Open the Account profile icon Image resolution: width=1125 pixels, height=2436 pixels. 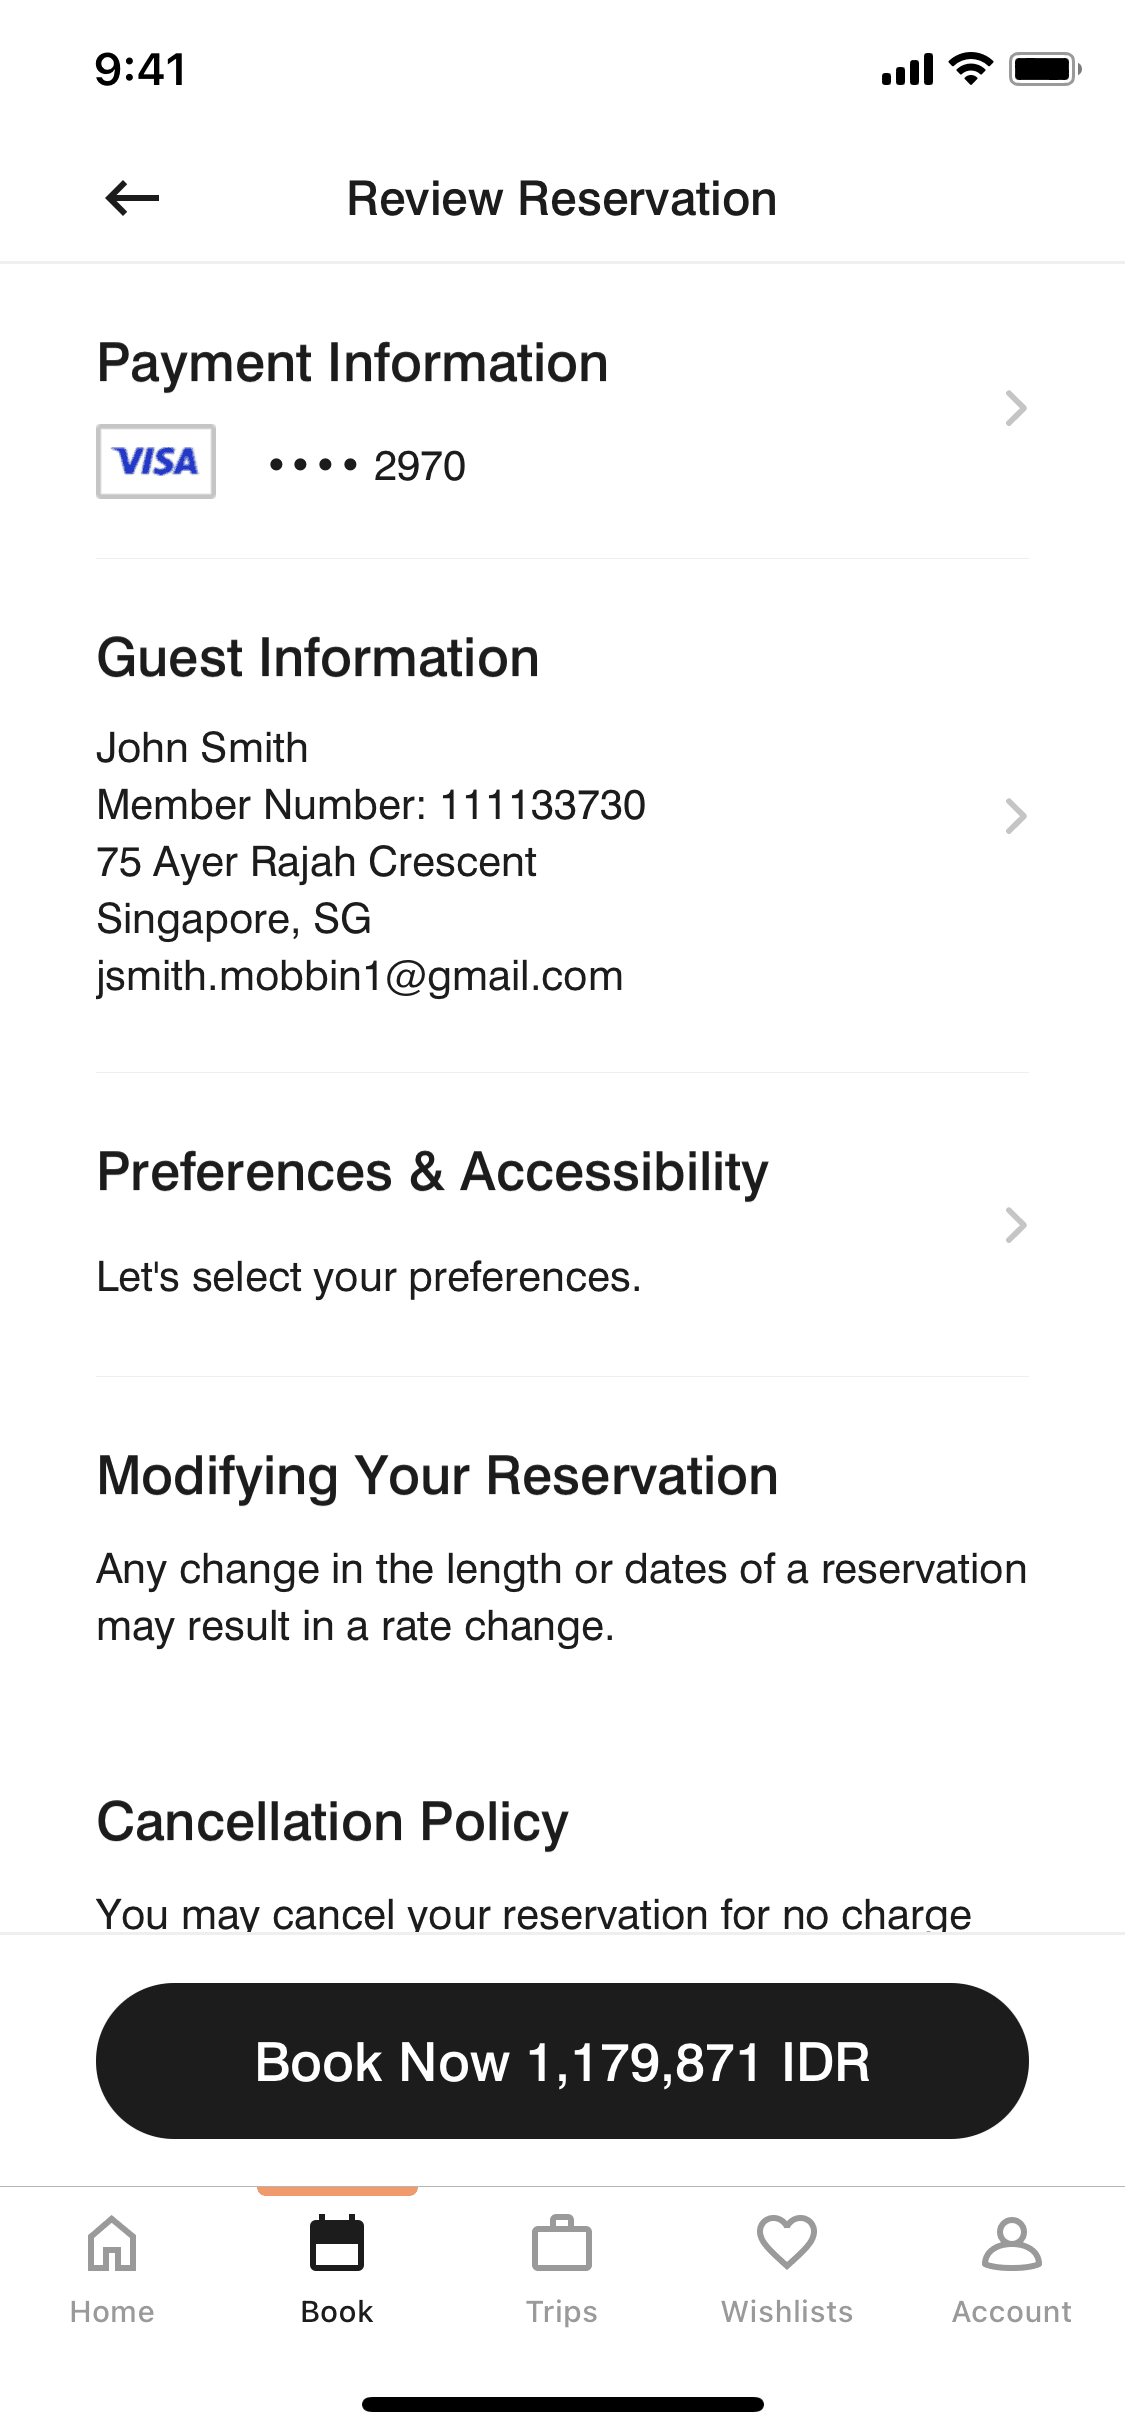point(1012,2244)
